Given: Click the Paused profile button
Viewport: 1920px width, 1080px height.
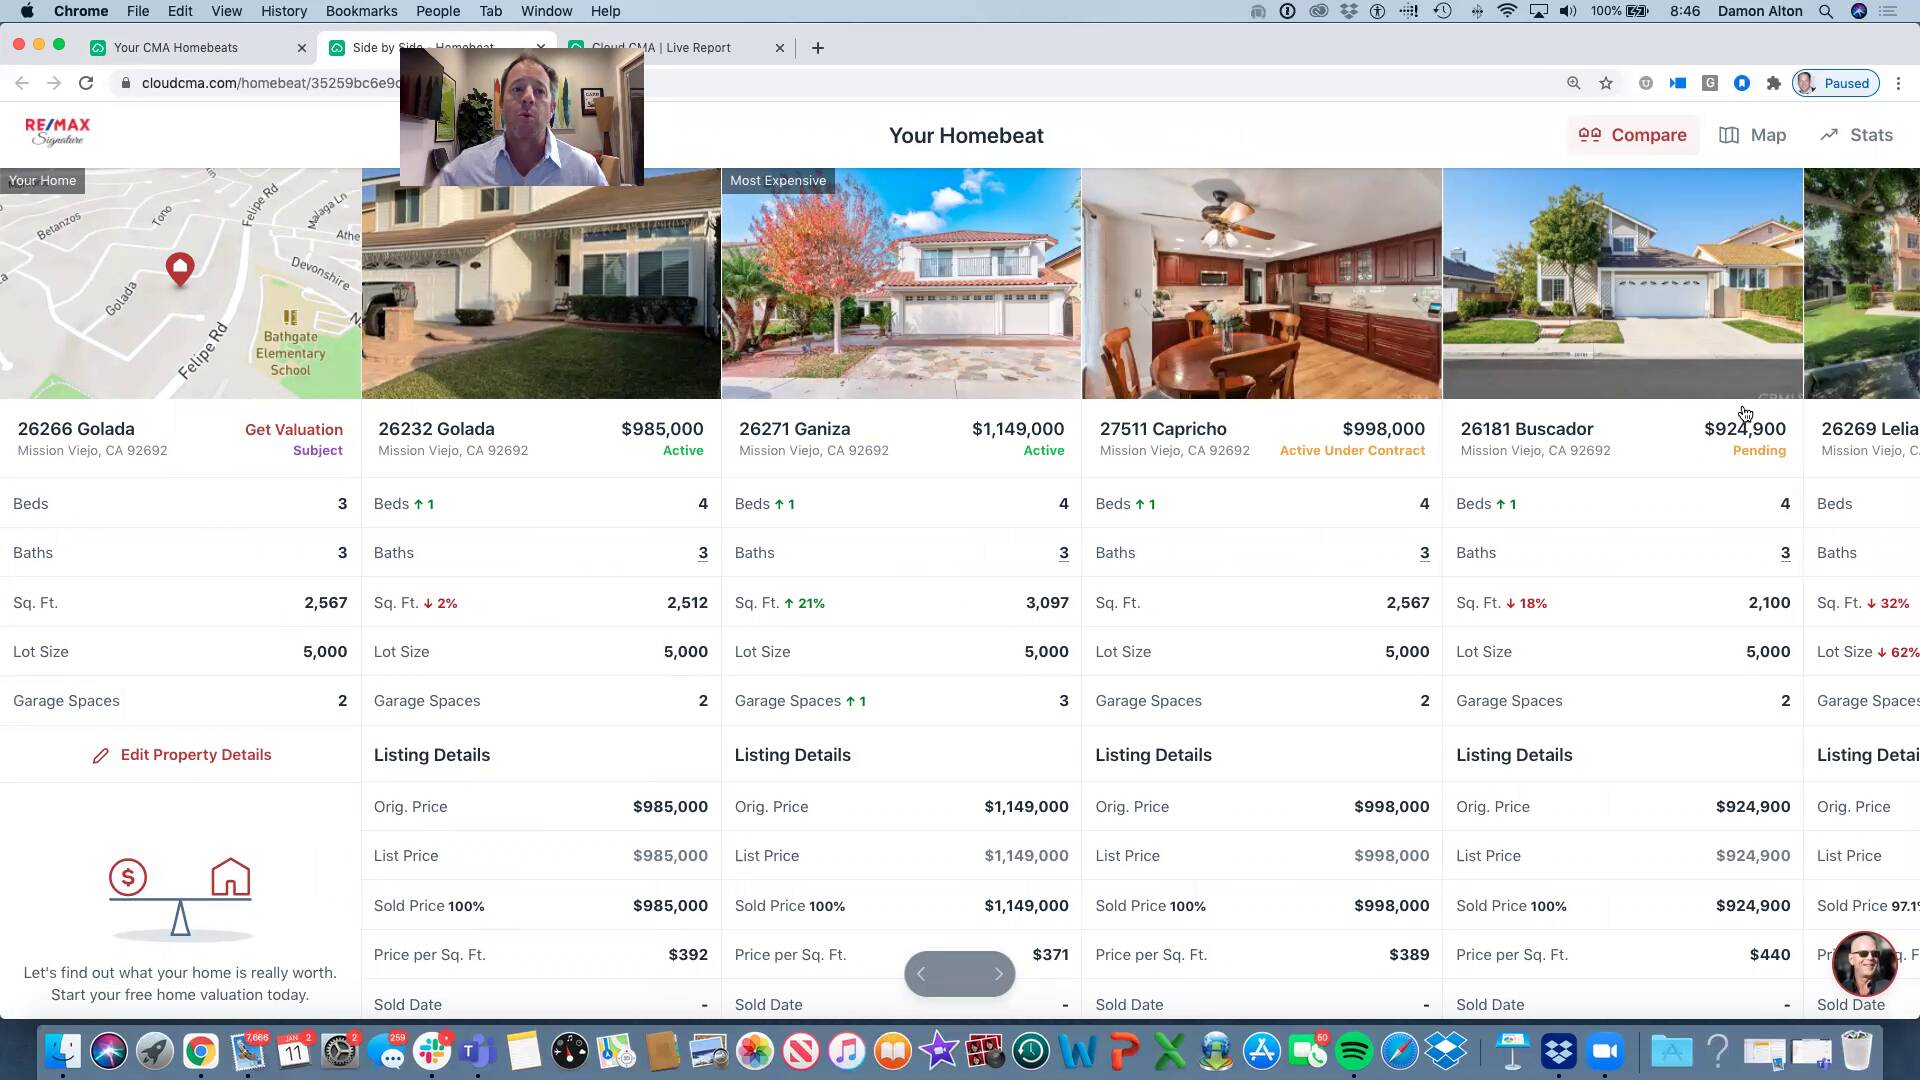Looking at the screenshot, I should point(1835,83).
